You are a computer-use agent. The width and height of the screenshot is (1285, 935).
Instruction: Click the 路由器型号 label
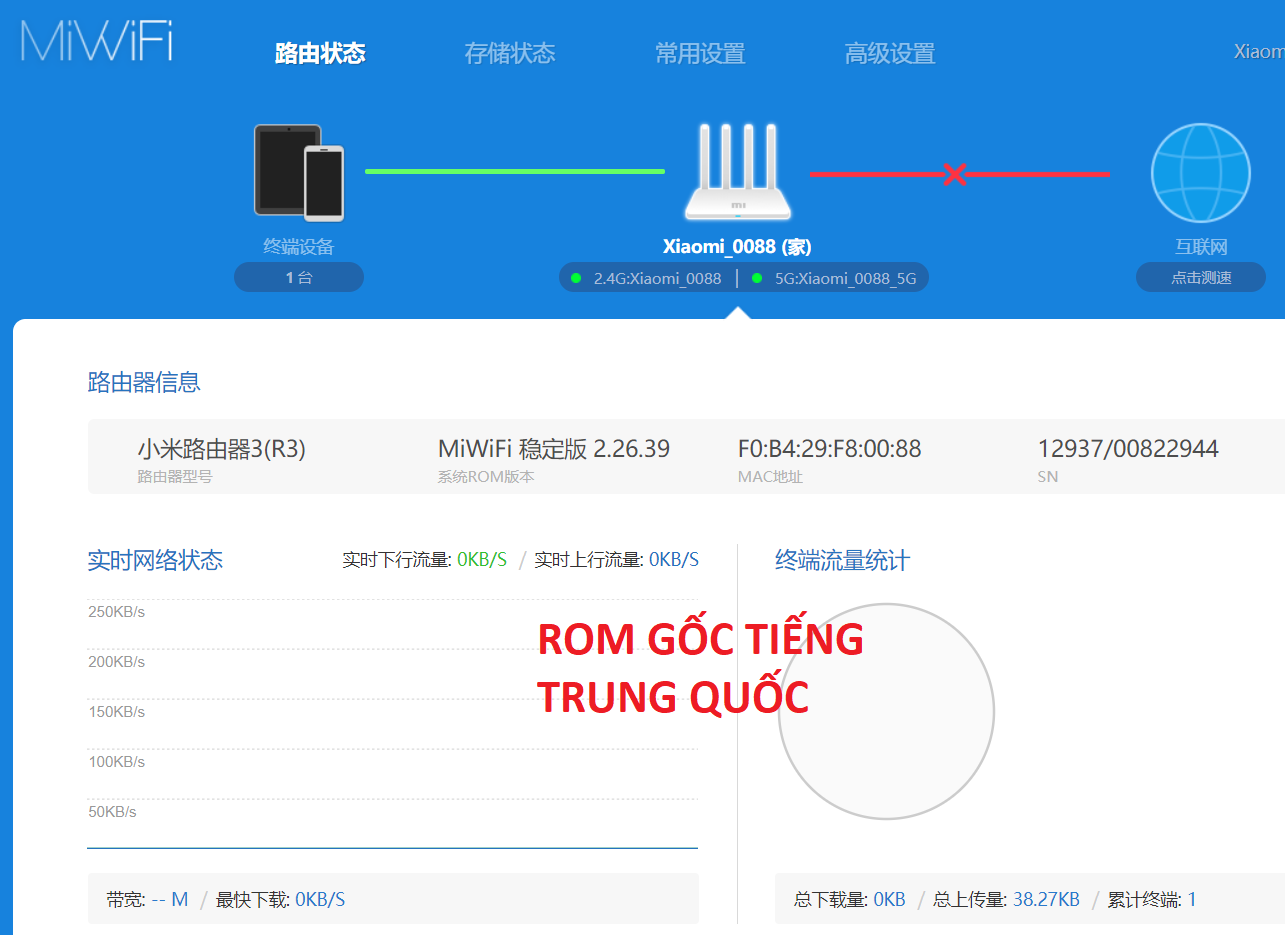175,477
